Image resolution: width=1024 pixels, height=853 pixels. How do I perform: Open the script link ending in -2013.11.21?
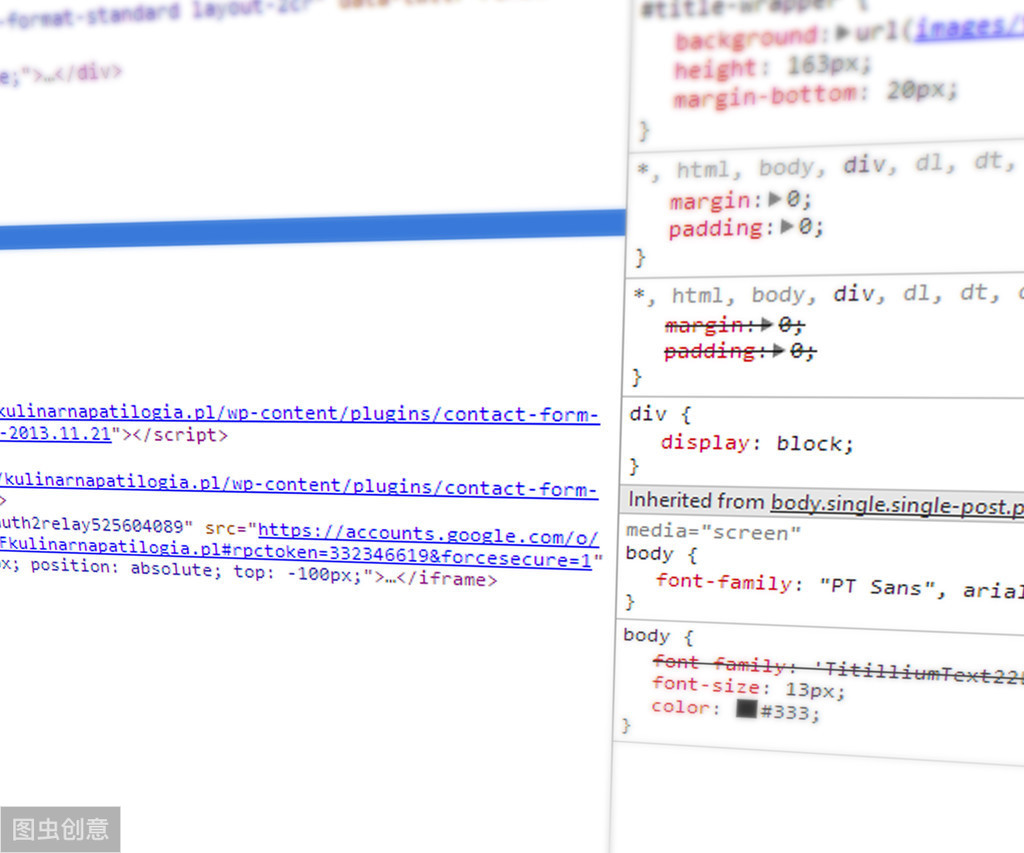coord(56,433)
